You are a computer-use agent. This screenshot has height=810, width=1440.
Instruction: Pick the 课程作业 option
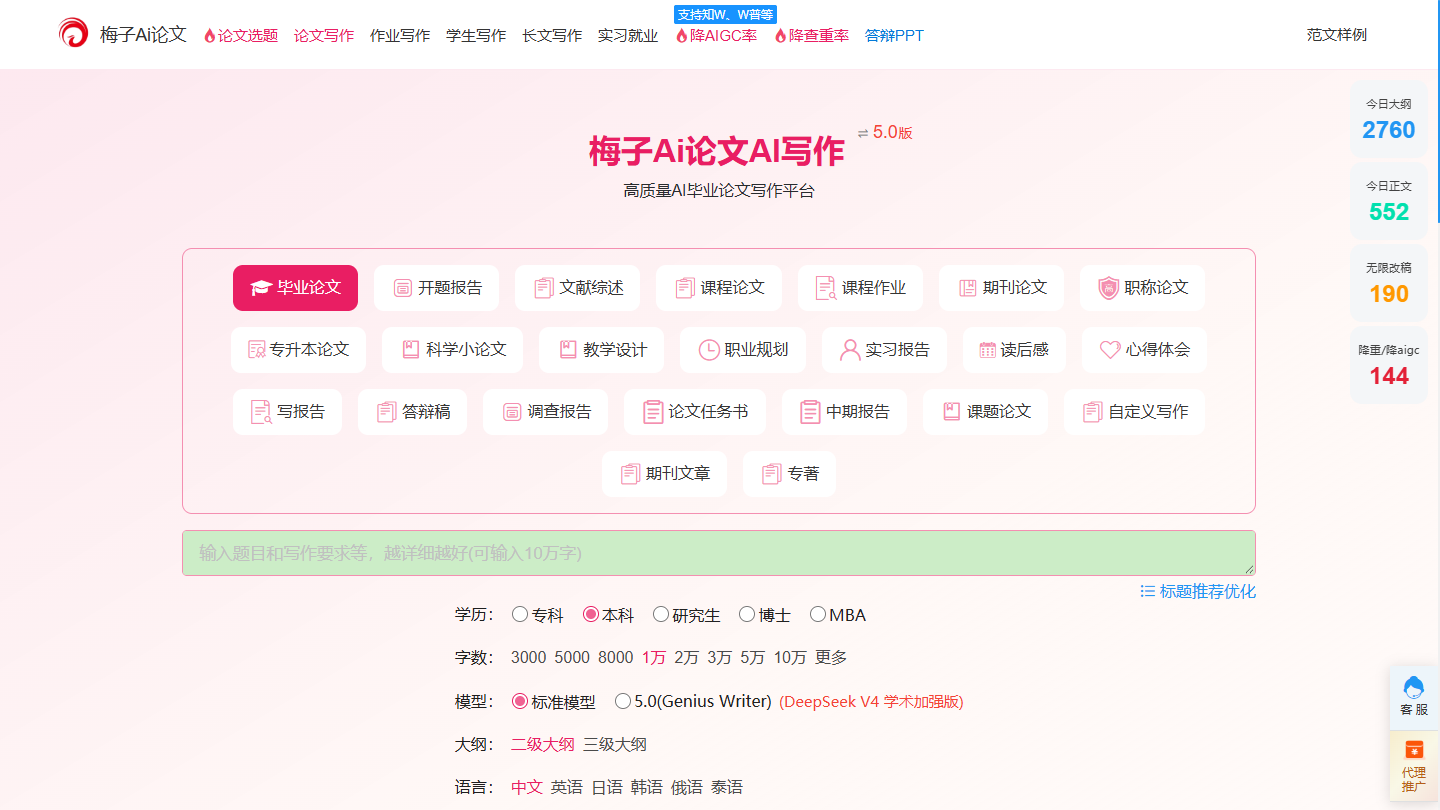[x=860, y=288]
